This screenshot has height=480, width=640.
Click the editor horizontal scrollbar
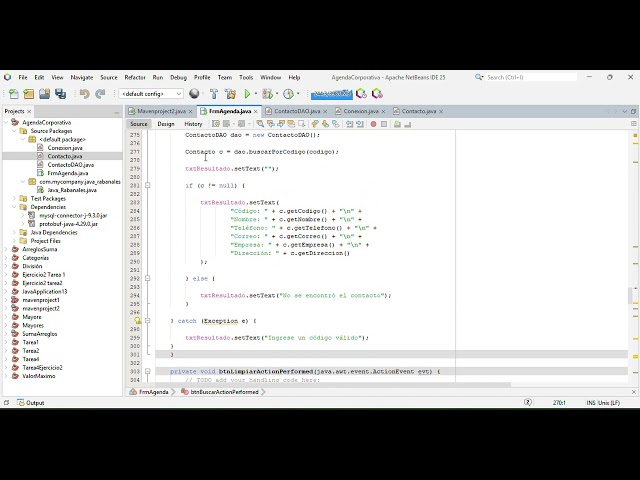point(333,384)
